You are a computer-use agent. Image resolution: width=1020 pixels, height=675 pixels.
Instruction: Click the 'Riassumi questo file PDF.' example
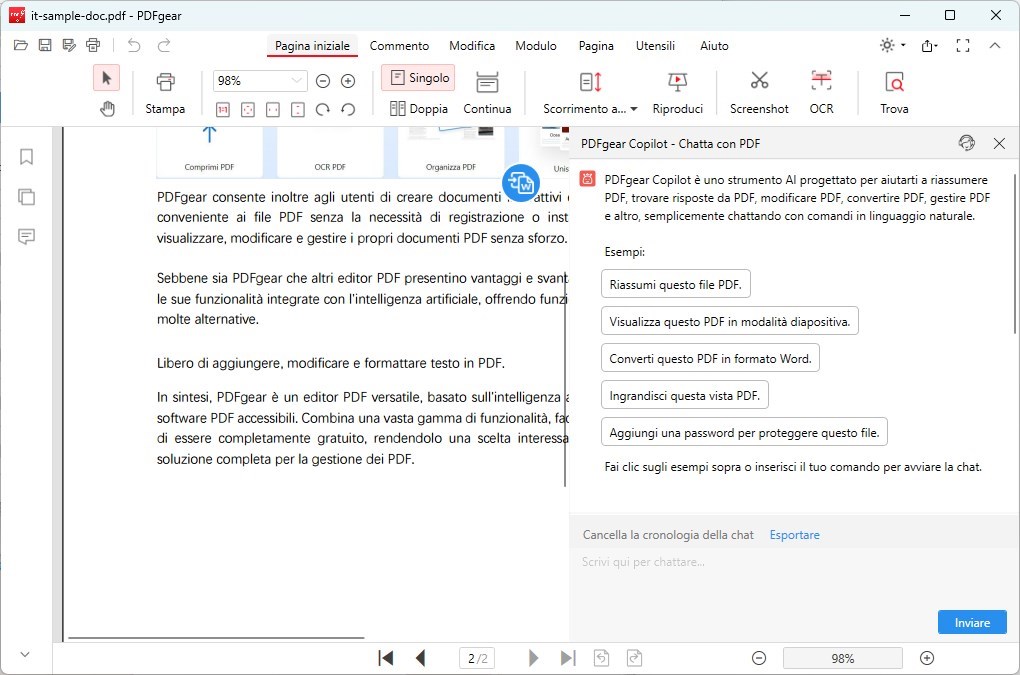tap(676, 284)
